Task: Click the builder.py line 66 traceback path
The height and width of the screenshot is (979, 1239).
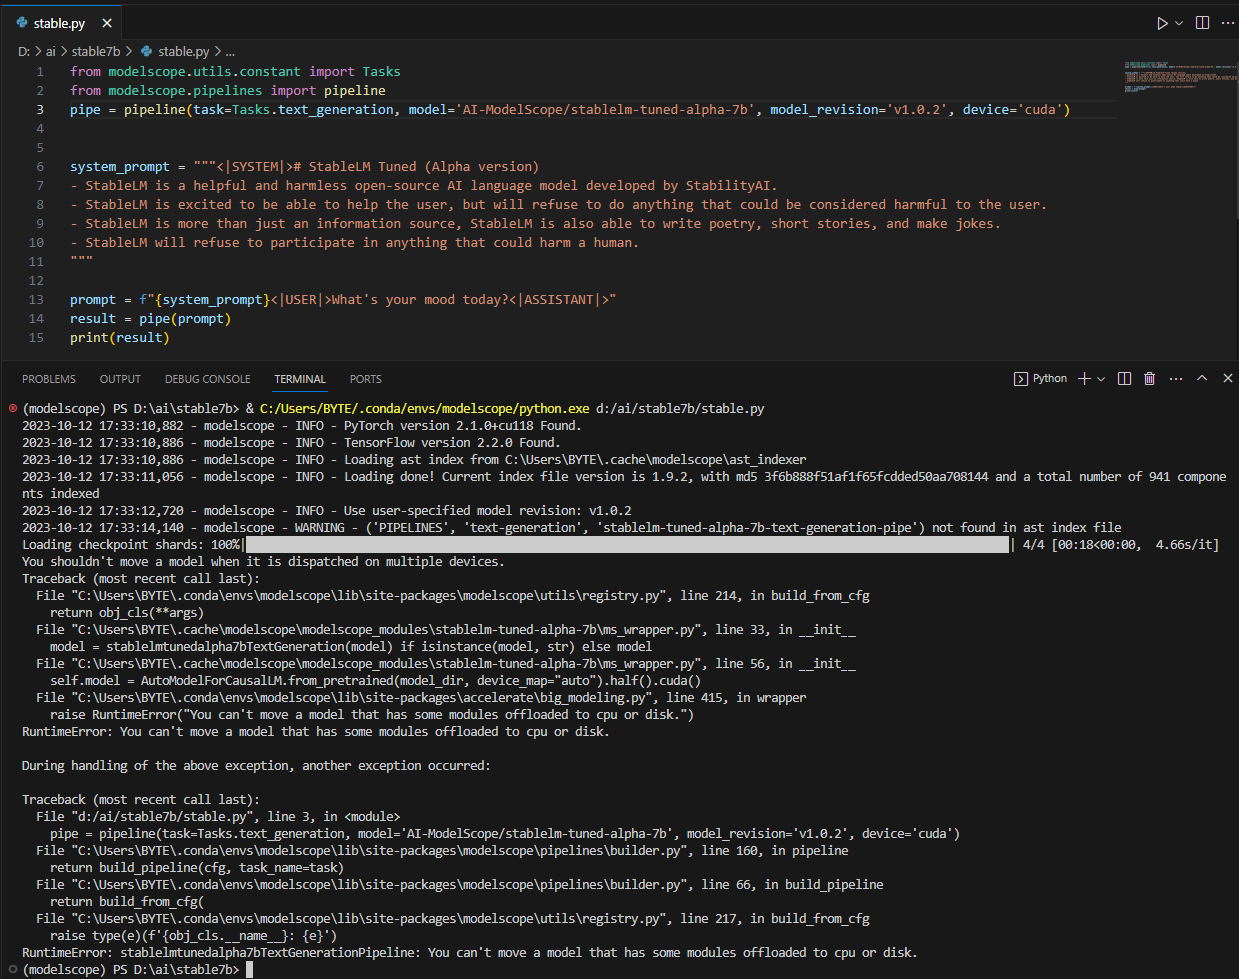Action: 381,885
